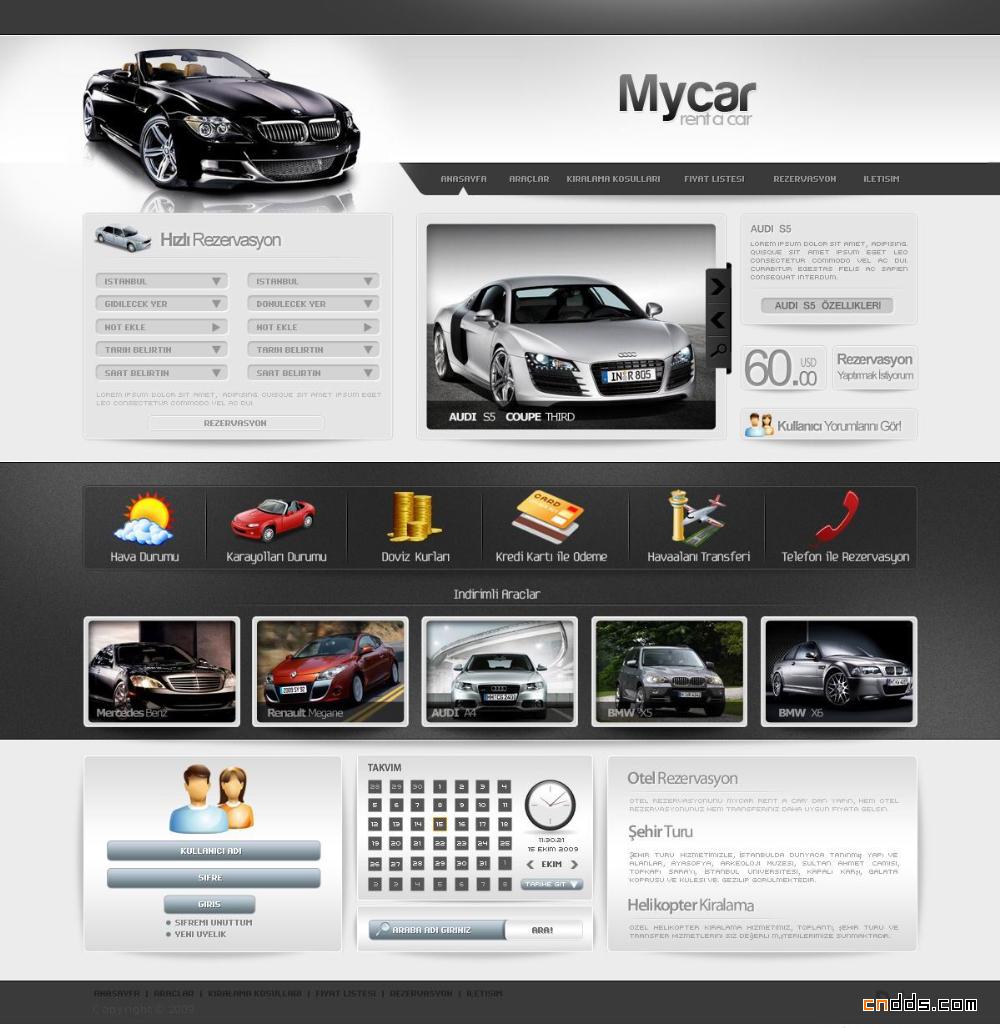Image resolution: width=1000 pixels, height=1028 pixels.
Task: Click users icon beside Kullanıcı Yorumlarını Gör
Action: coord(759,425)
